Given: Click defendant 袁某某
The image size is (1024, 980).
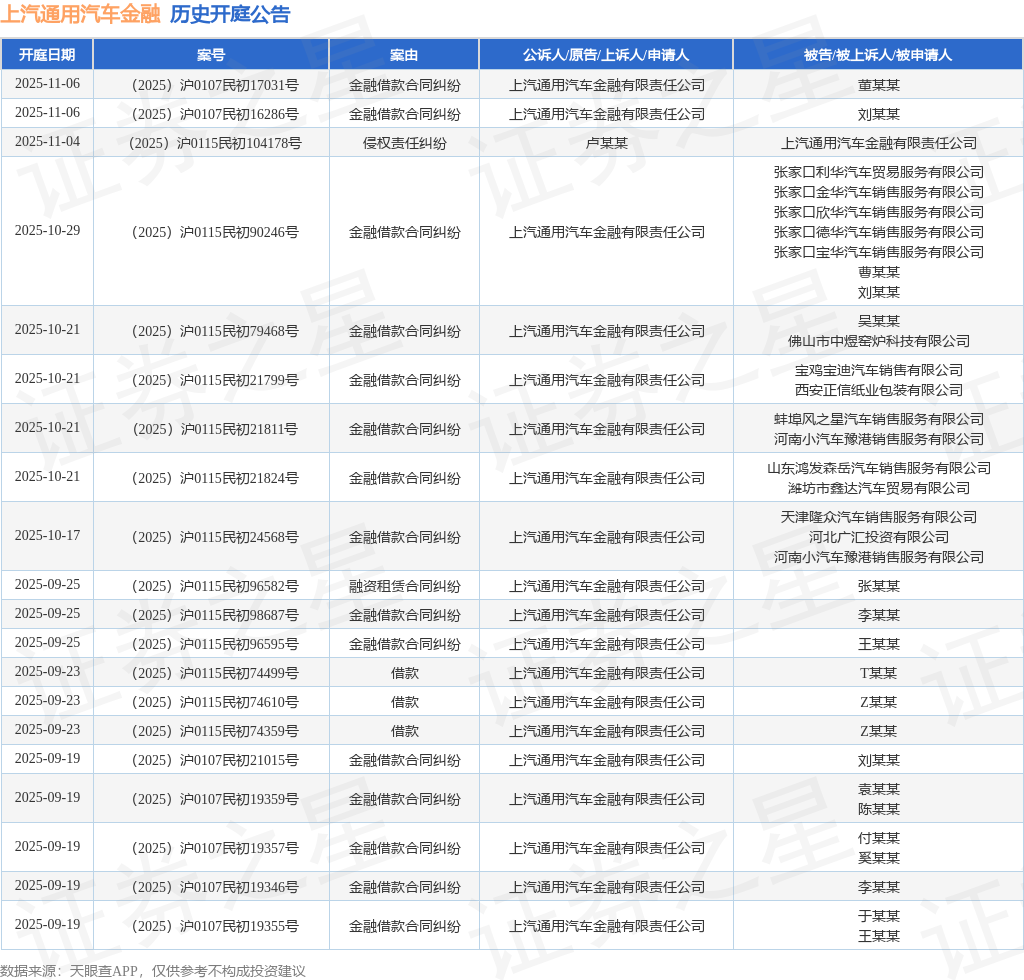Looking at the screenshot, I should (x=878, y=789).
